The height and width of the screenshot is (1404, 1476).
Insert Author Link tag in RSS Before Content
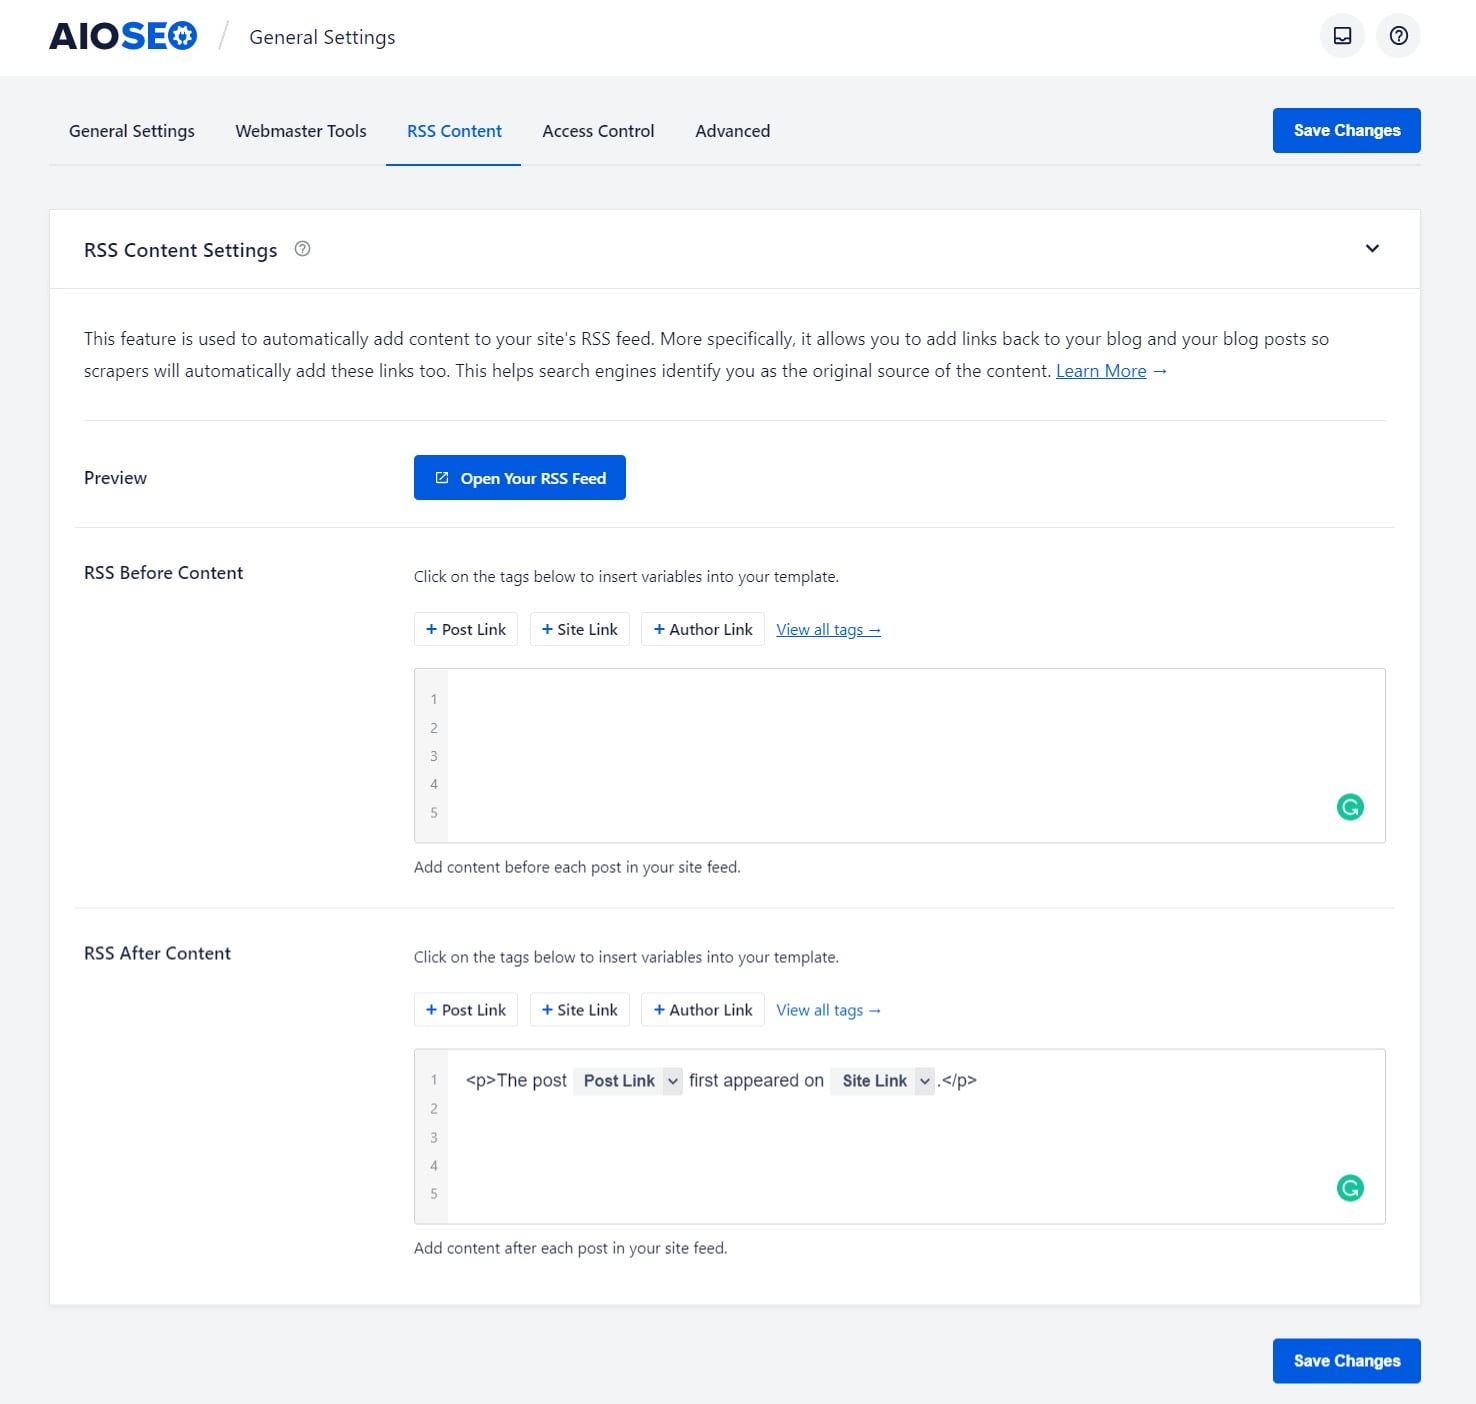point(702,629)
